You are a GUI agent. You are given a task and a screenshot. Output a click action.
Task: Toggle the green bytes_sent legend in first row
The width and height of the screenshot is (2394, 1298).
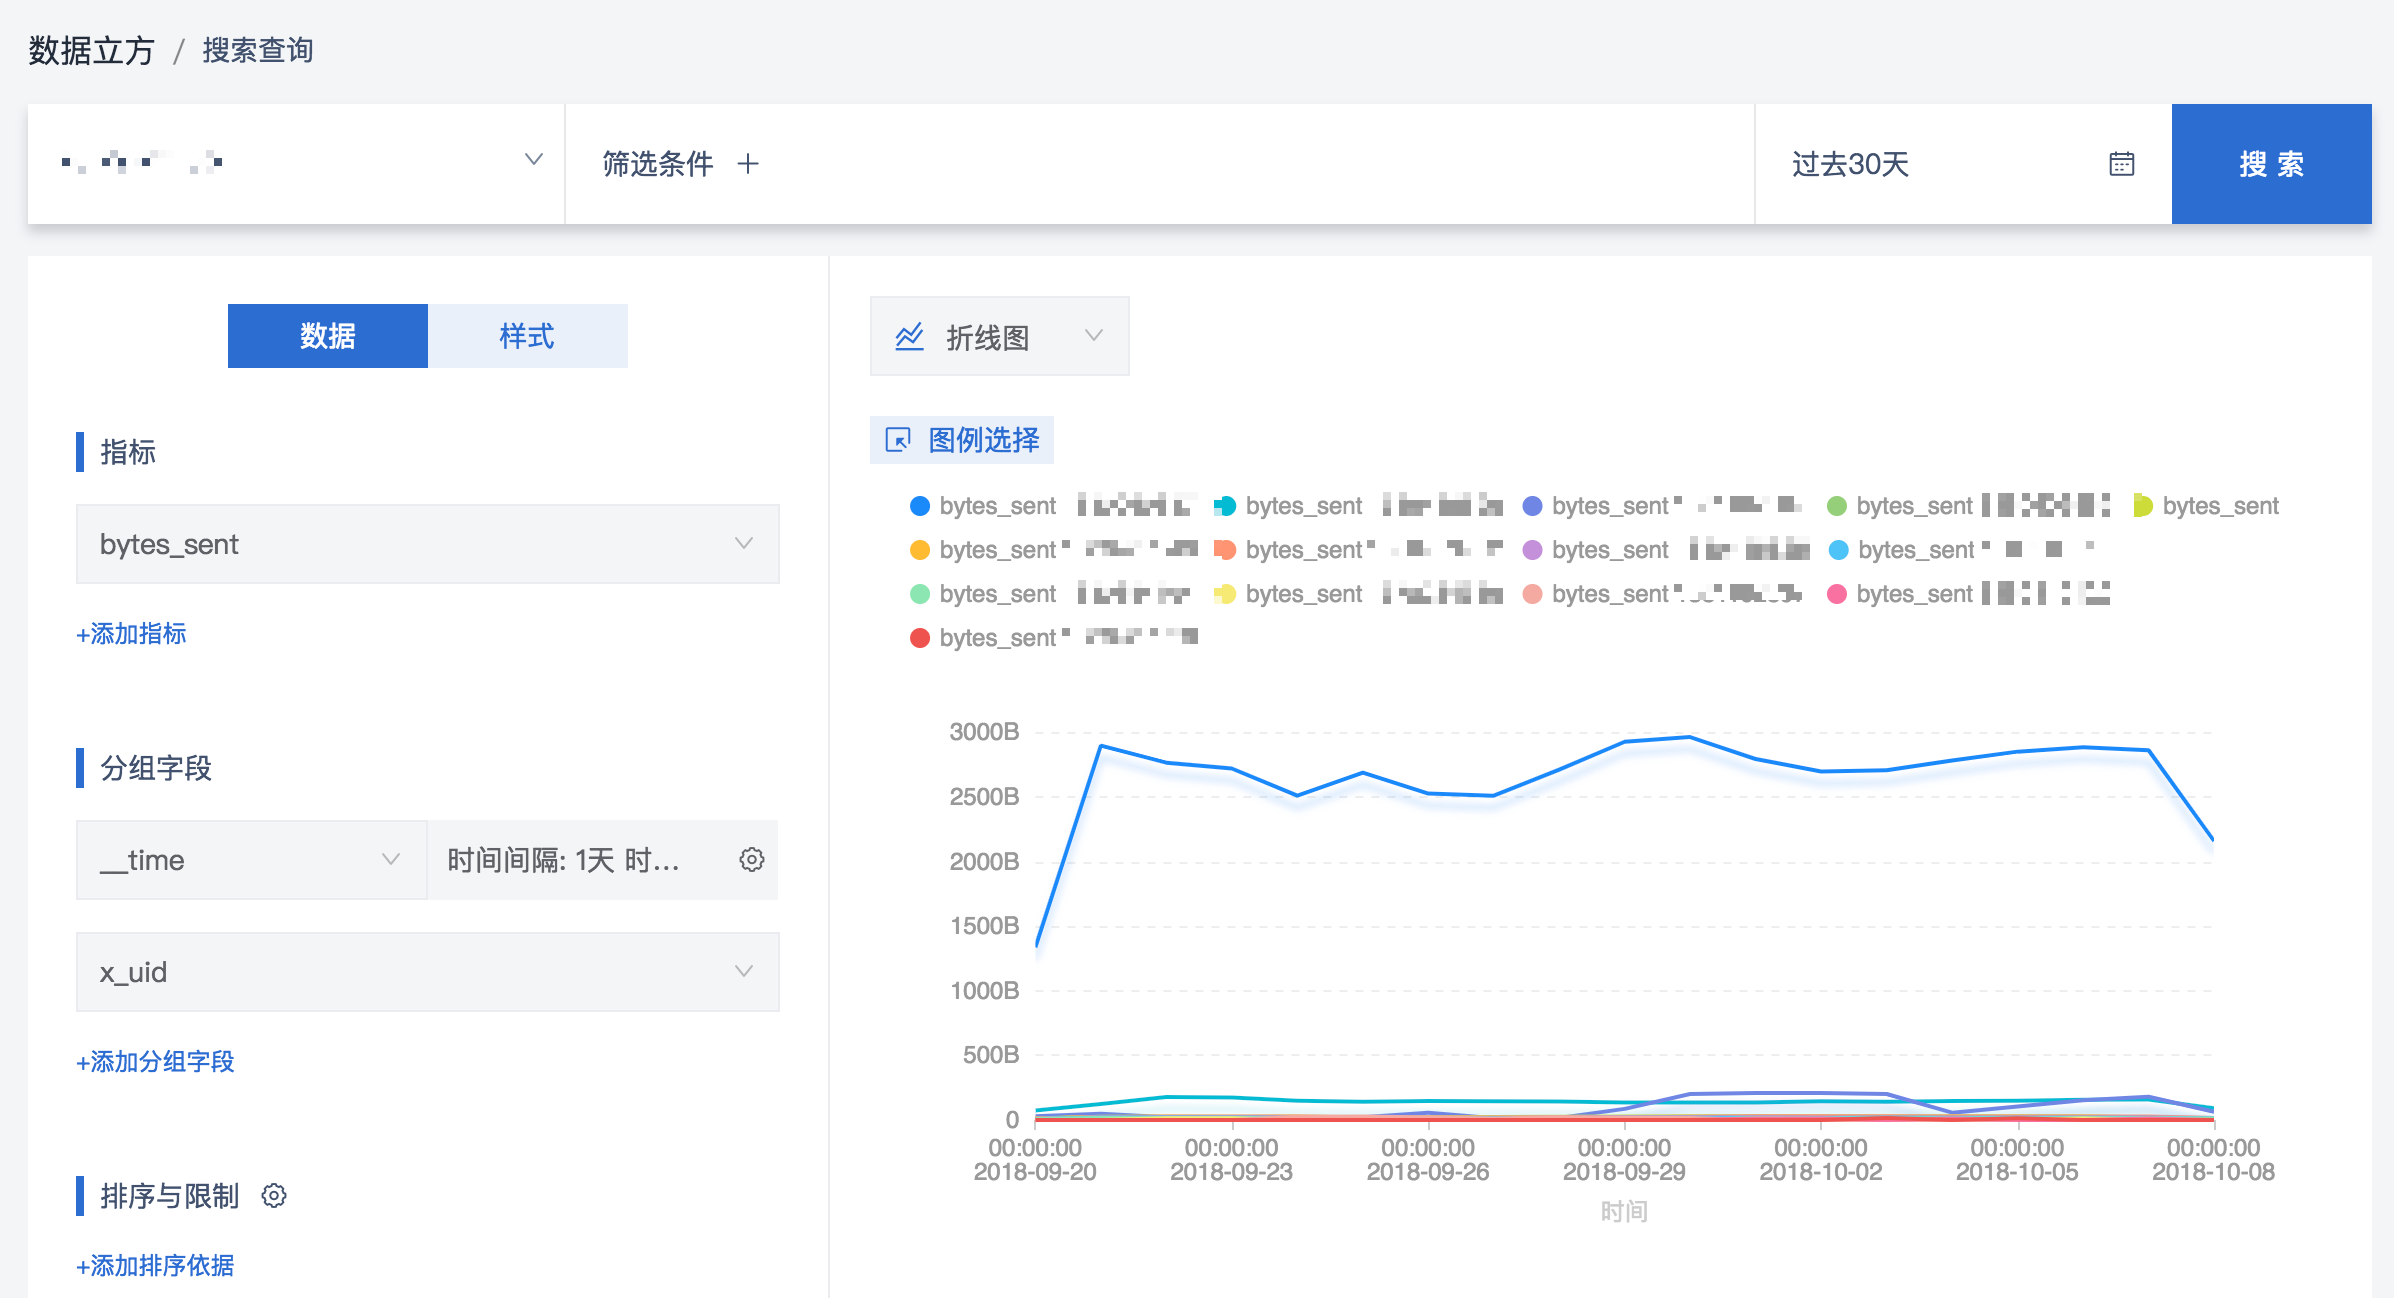pos(1837,506)
